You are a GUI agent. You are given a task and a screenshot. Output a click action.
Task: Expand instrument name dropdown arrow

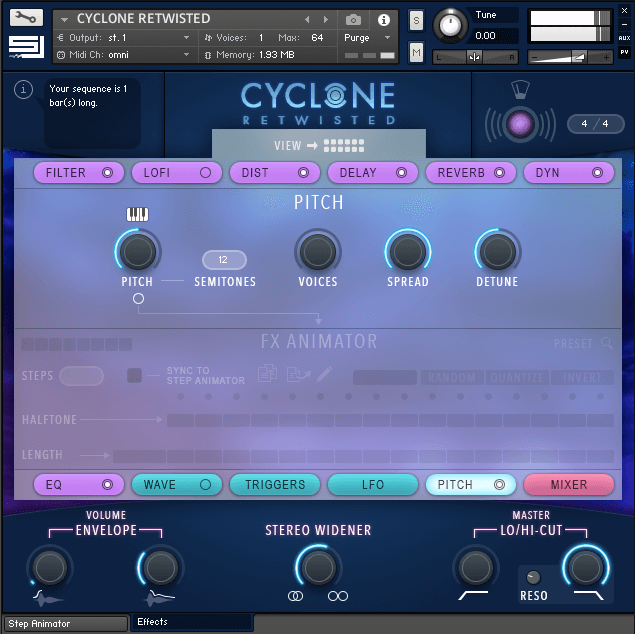click(64, 19)
